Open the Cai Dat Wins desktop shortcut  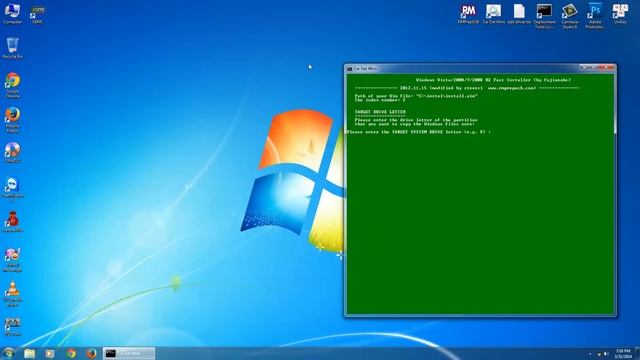(x=493, y=14)
